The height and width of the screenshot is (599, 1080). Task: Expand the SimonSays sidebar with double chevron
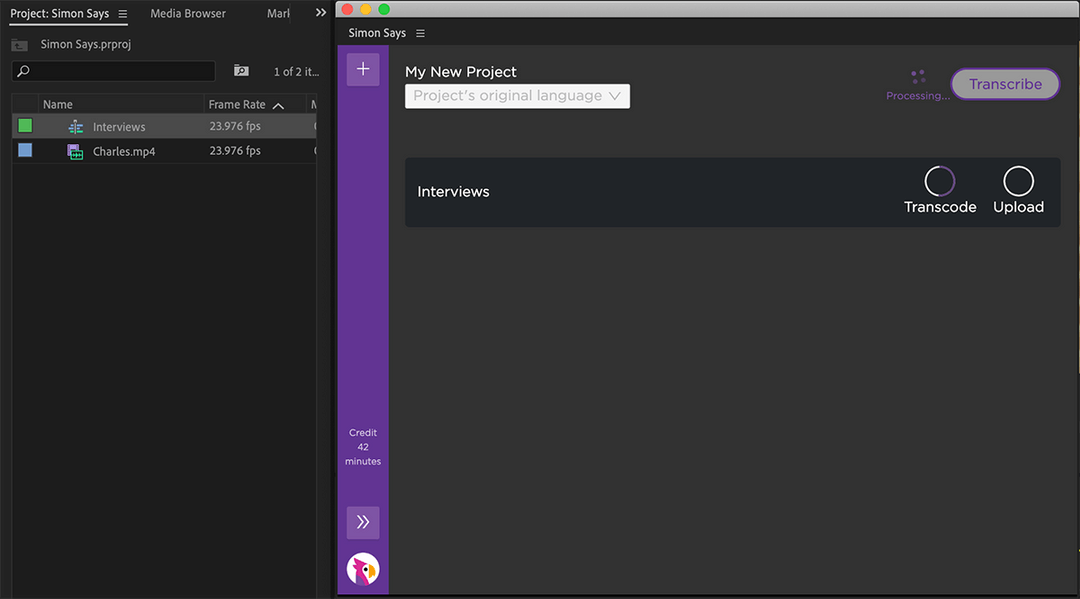click(362, 522)
